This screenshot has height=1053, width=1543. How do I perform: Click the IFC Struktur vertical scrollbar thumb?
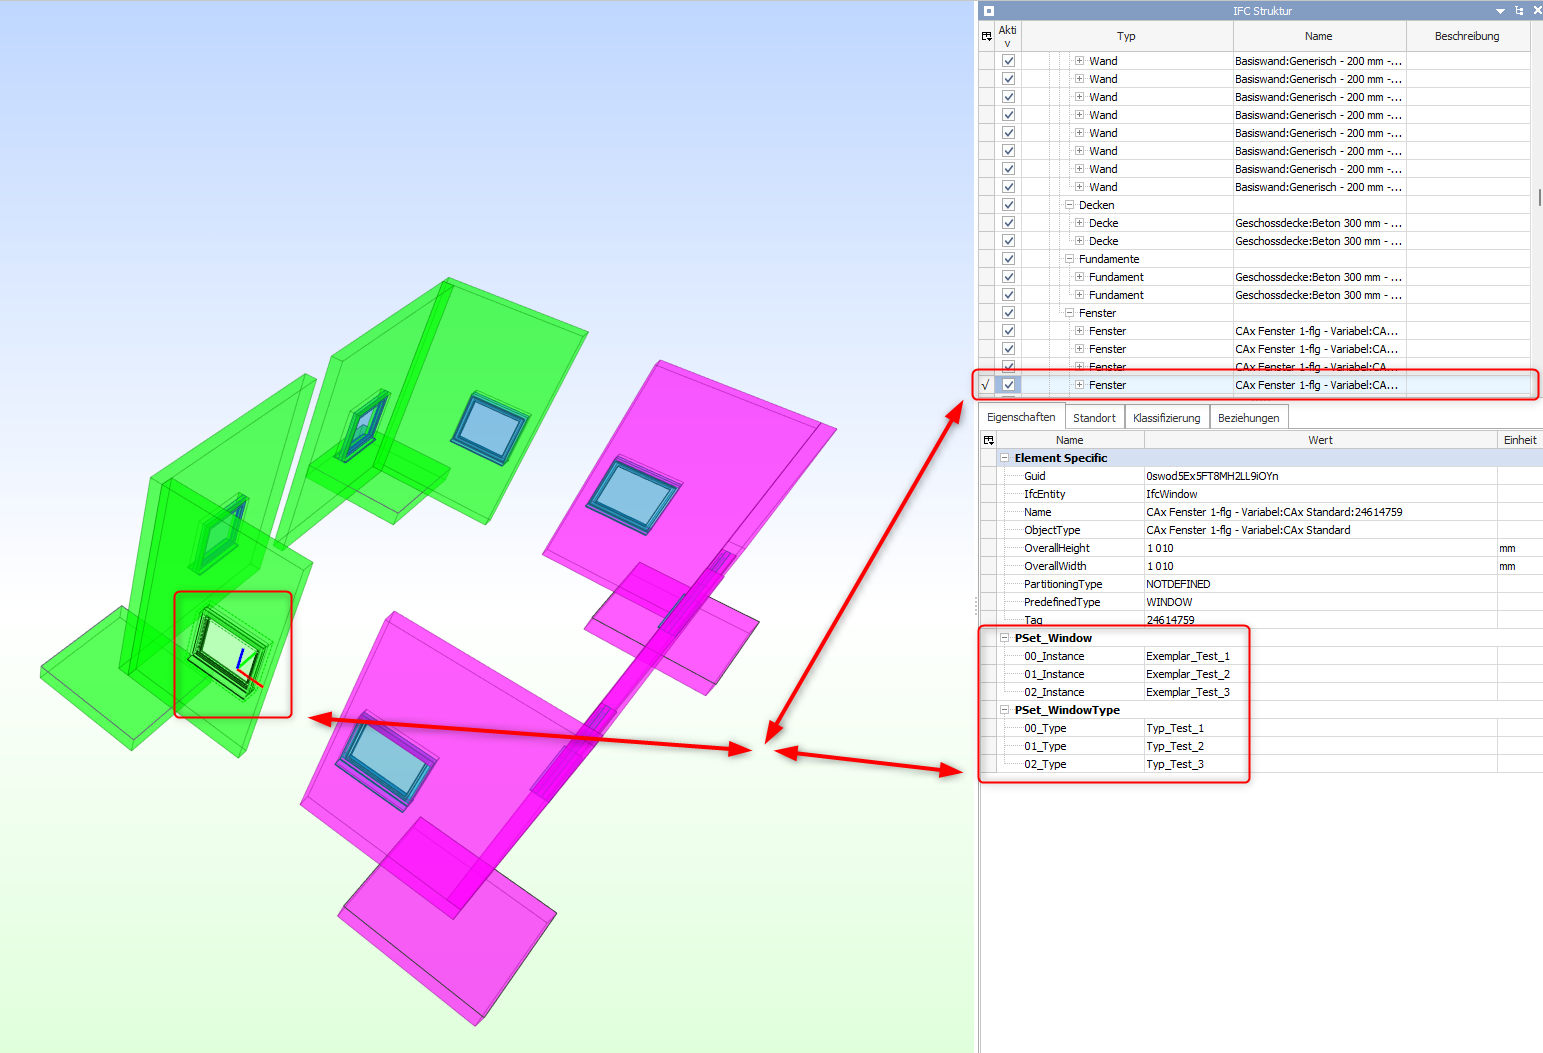coord(1539,197)
